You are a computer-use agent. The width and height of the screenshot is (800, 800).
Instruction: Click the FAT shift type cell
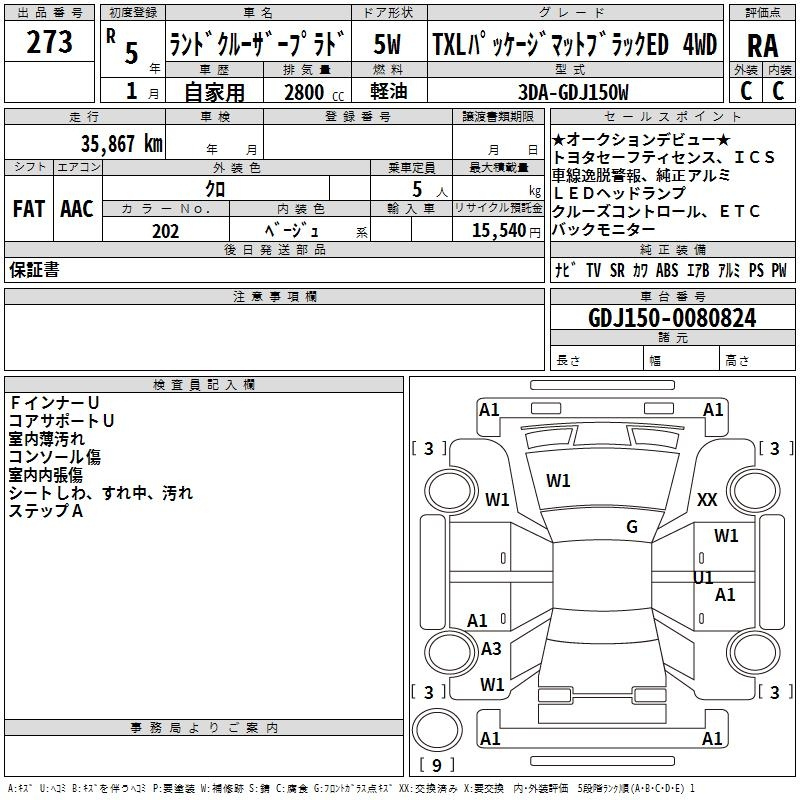point(28,209)
